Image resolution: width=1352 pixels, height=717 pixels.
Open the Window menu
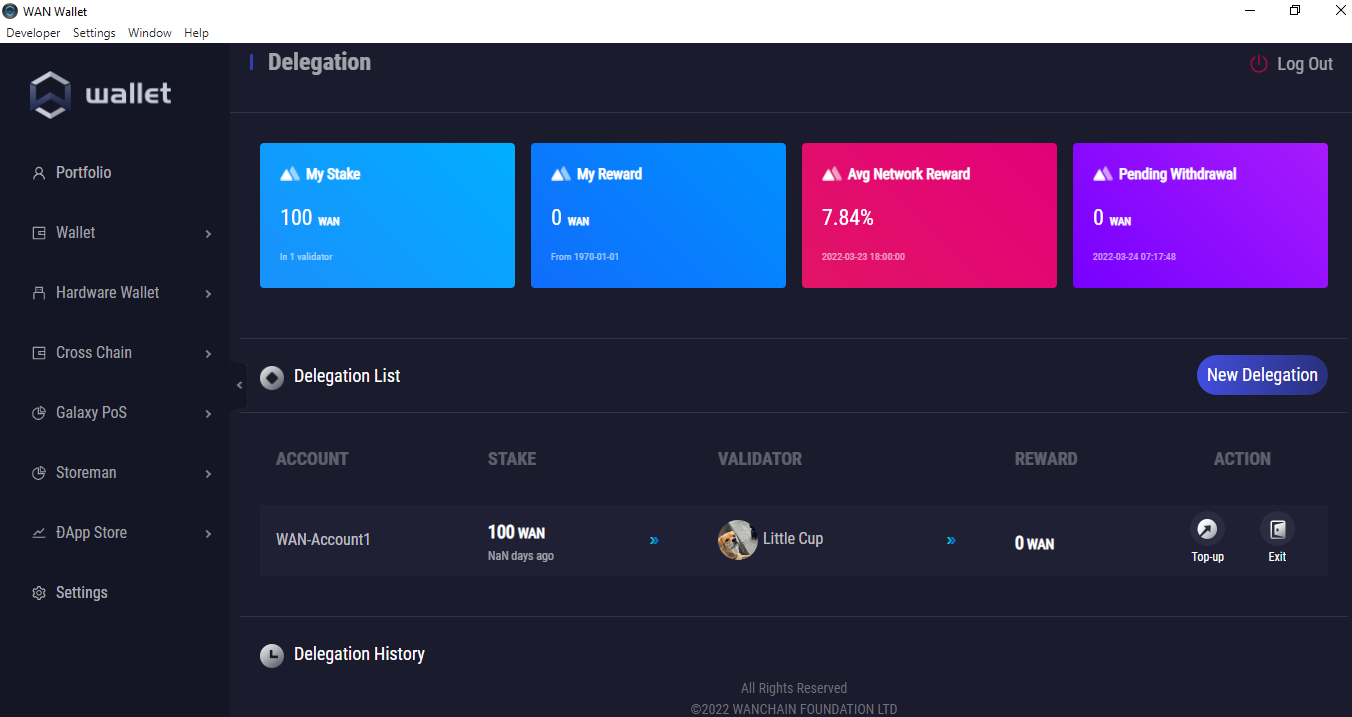coord(149,33)
